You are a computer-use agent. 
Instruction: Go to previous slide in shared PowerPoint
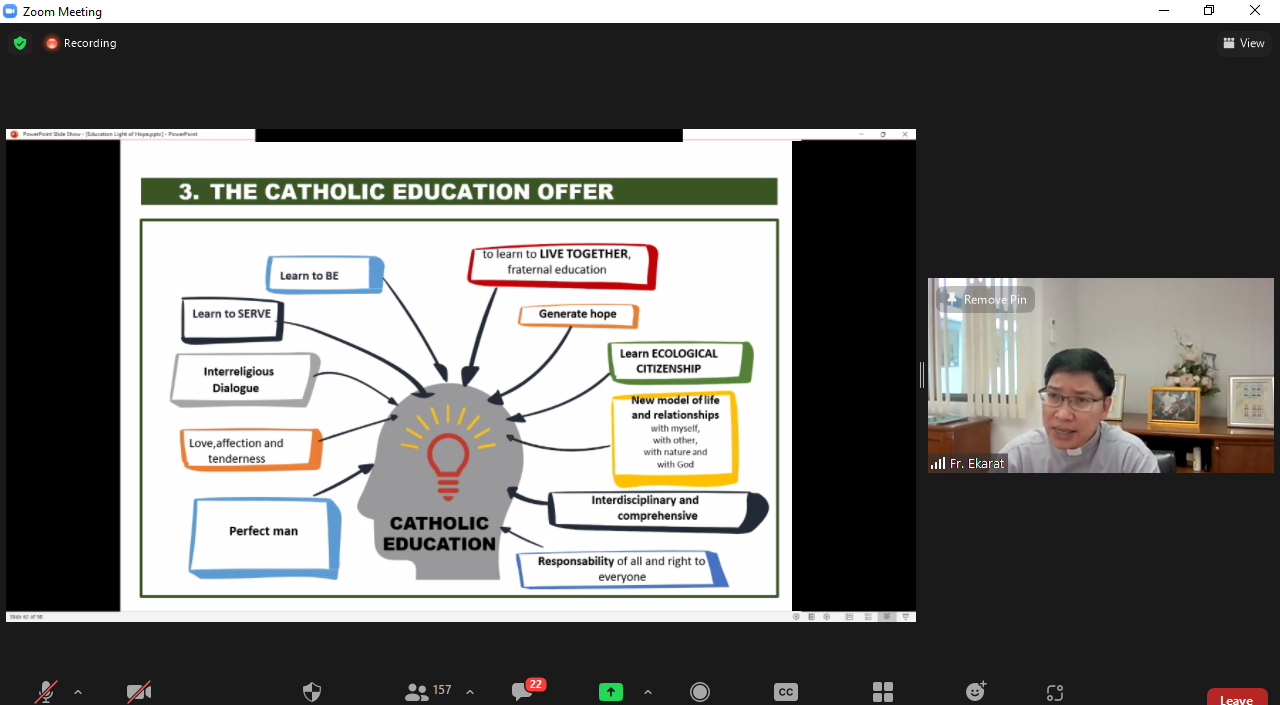797,617
